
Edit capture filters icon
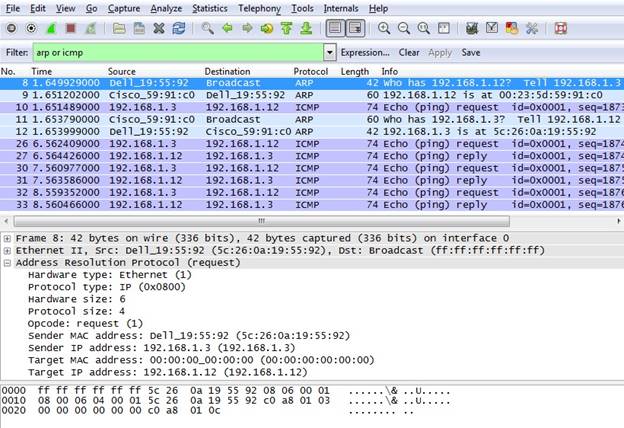point(472,28)
